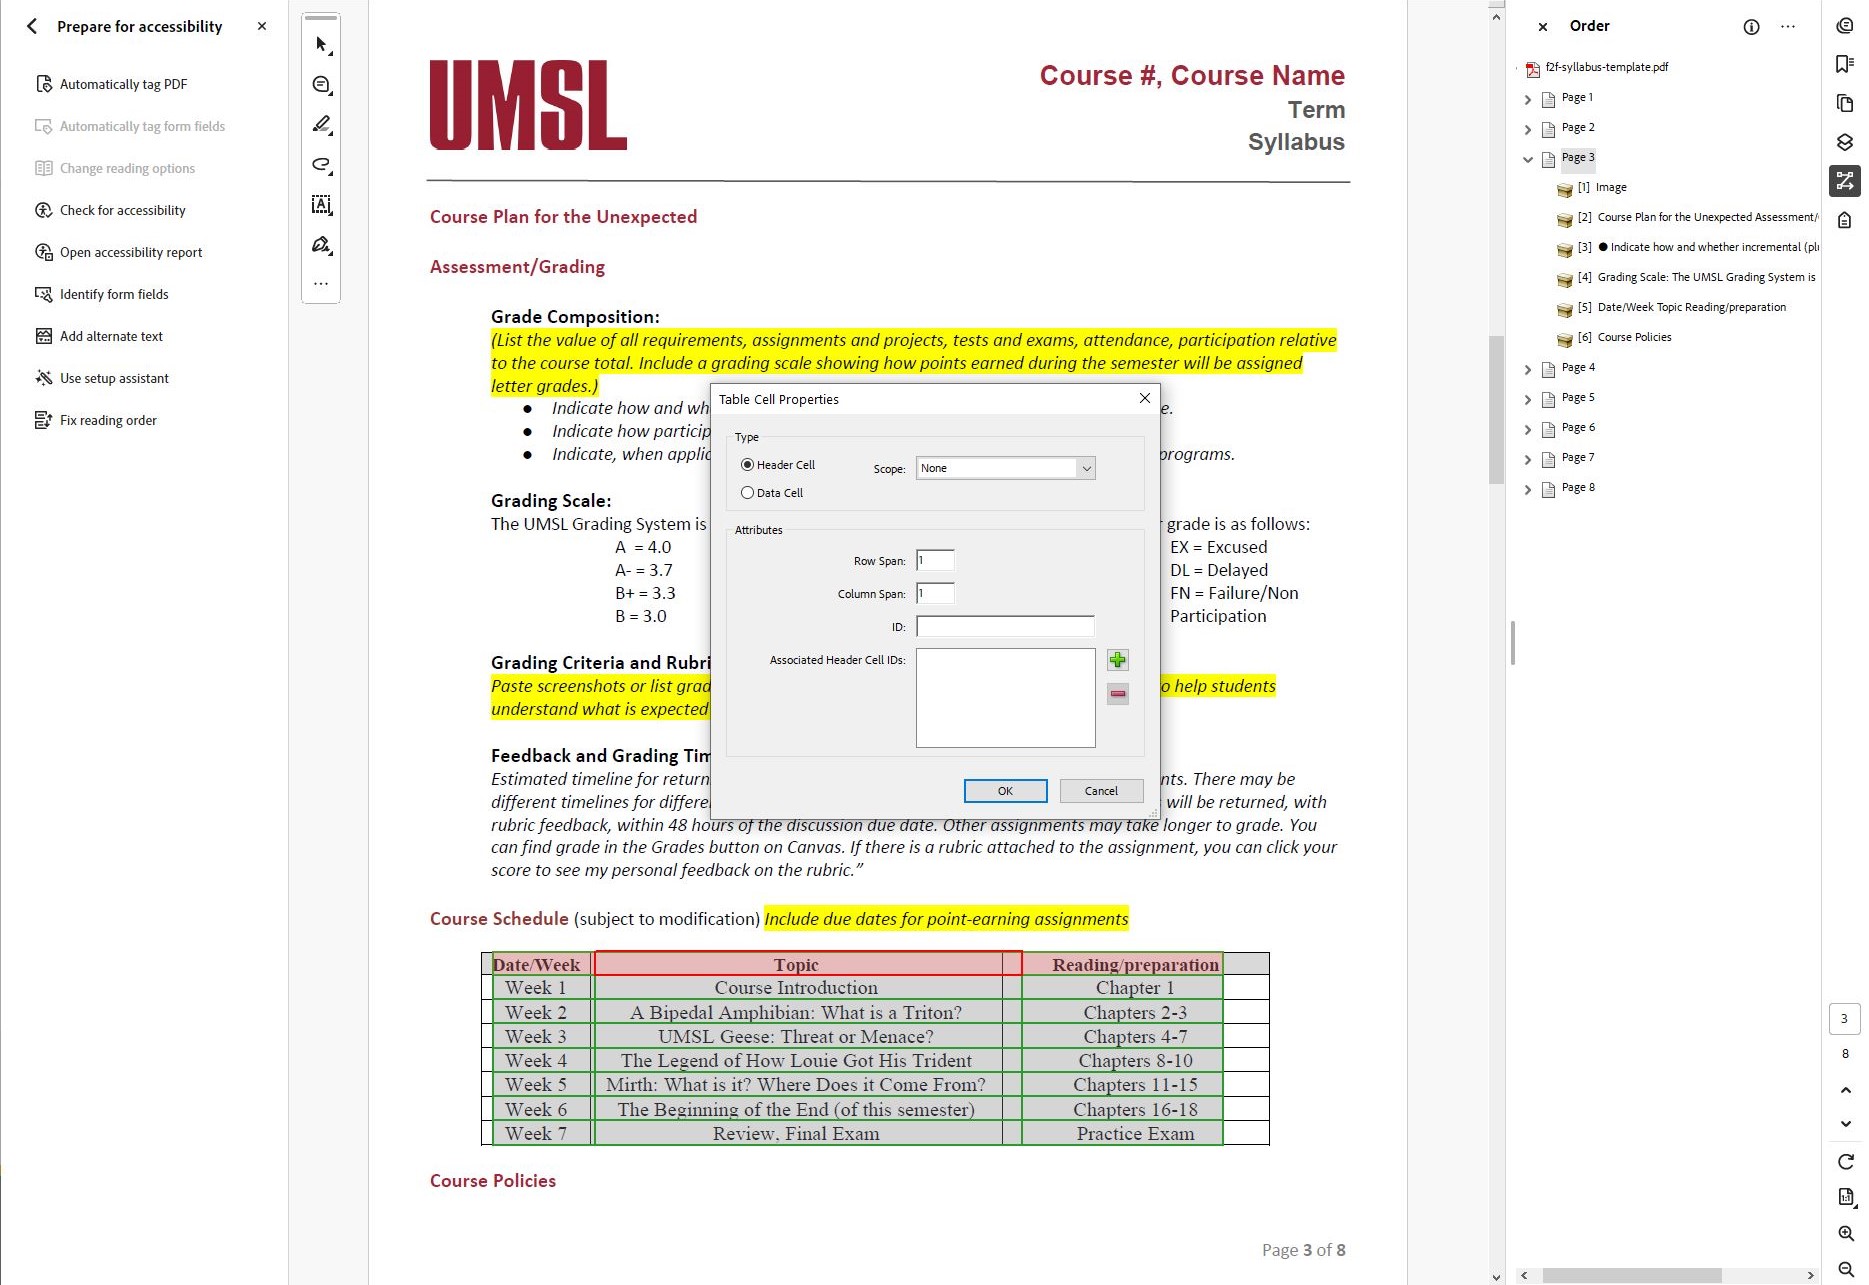The height and width of the screenshot is (1285, 1869).
Task: Select the comment bubble tool
Action: (321, 85)
